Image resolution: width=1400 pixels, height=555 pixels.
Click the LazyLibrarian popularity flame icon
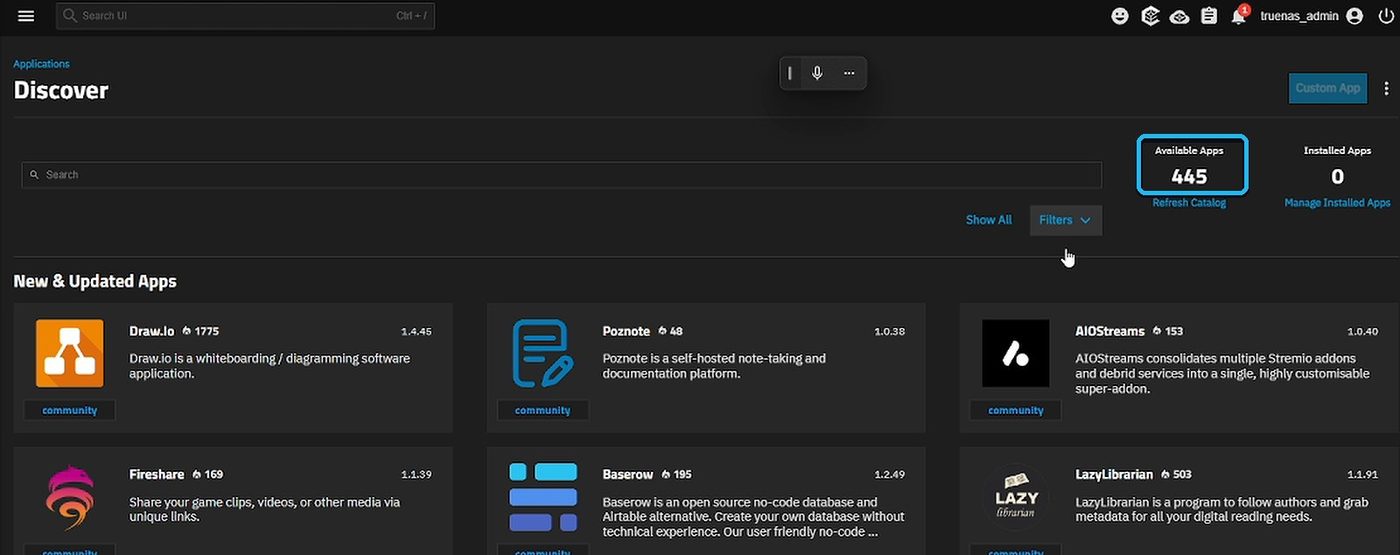(x=1166, y=475)
